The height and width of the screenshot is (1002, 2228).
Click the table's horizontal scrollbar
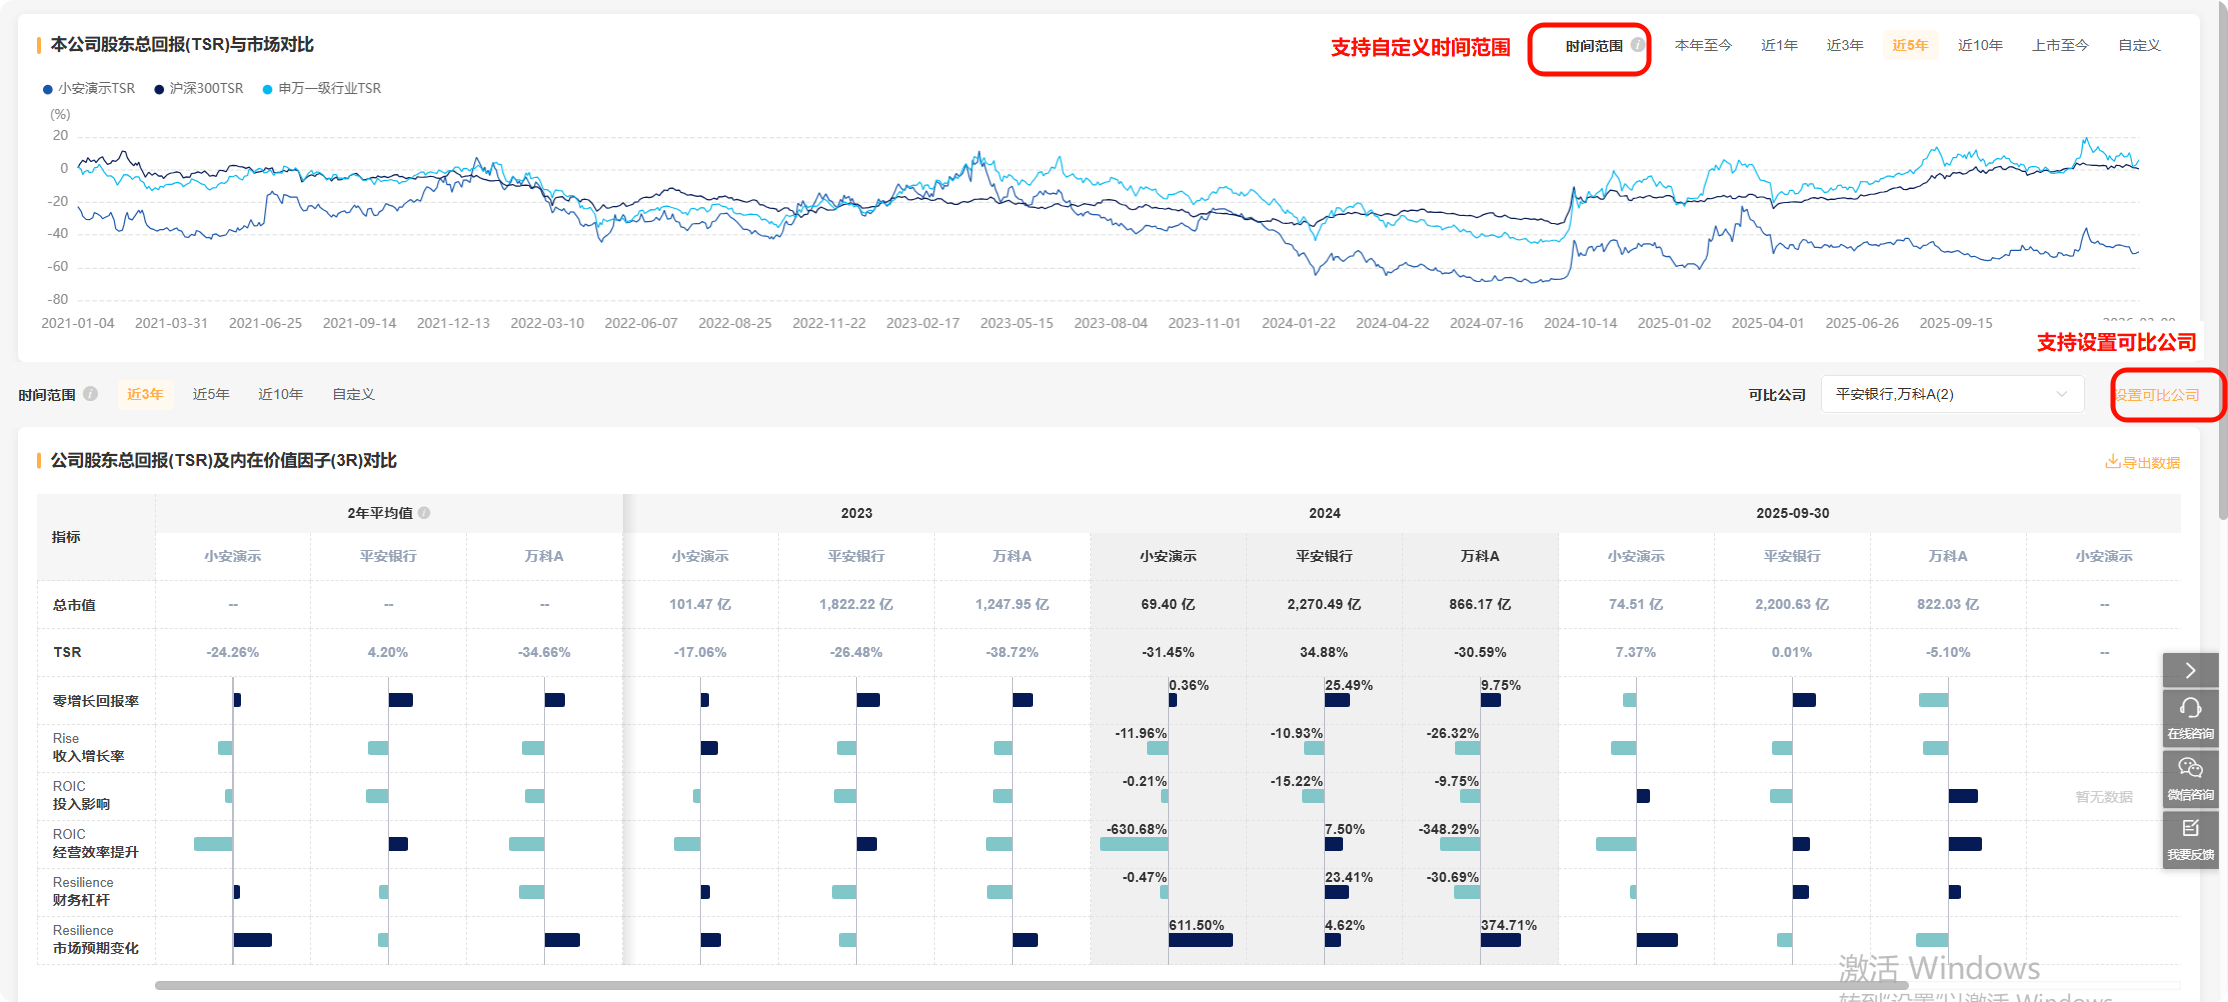1000,985
